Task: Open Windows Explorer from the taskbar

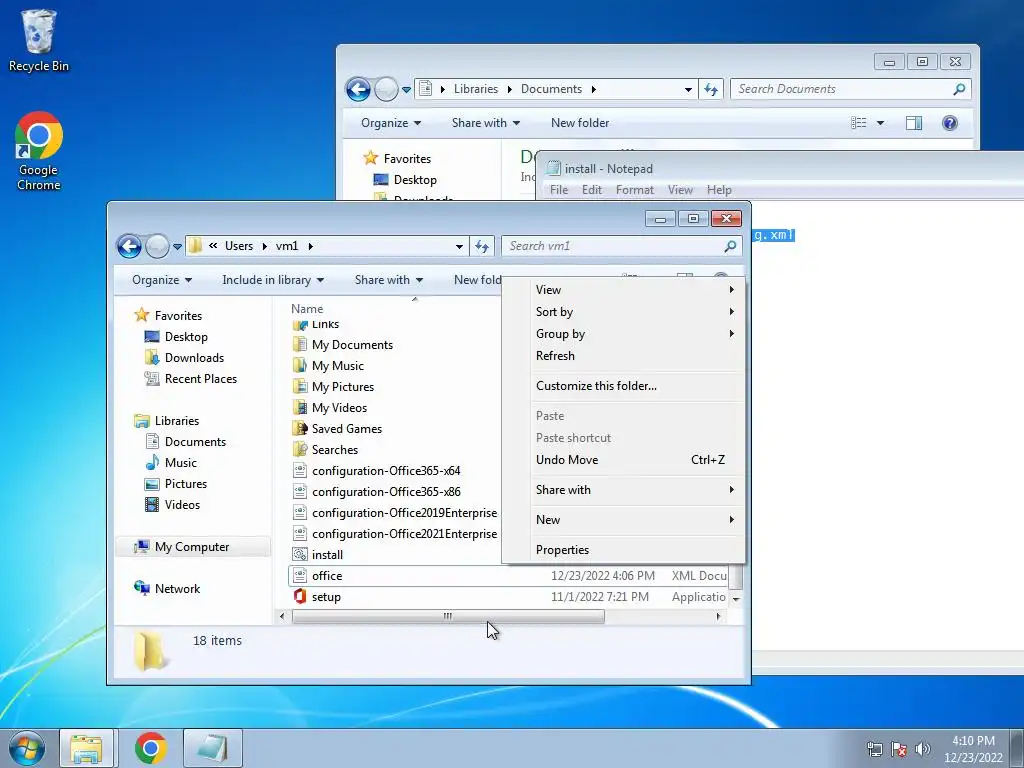Action: pos(86,748)
